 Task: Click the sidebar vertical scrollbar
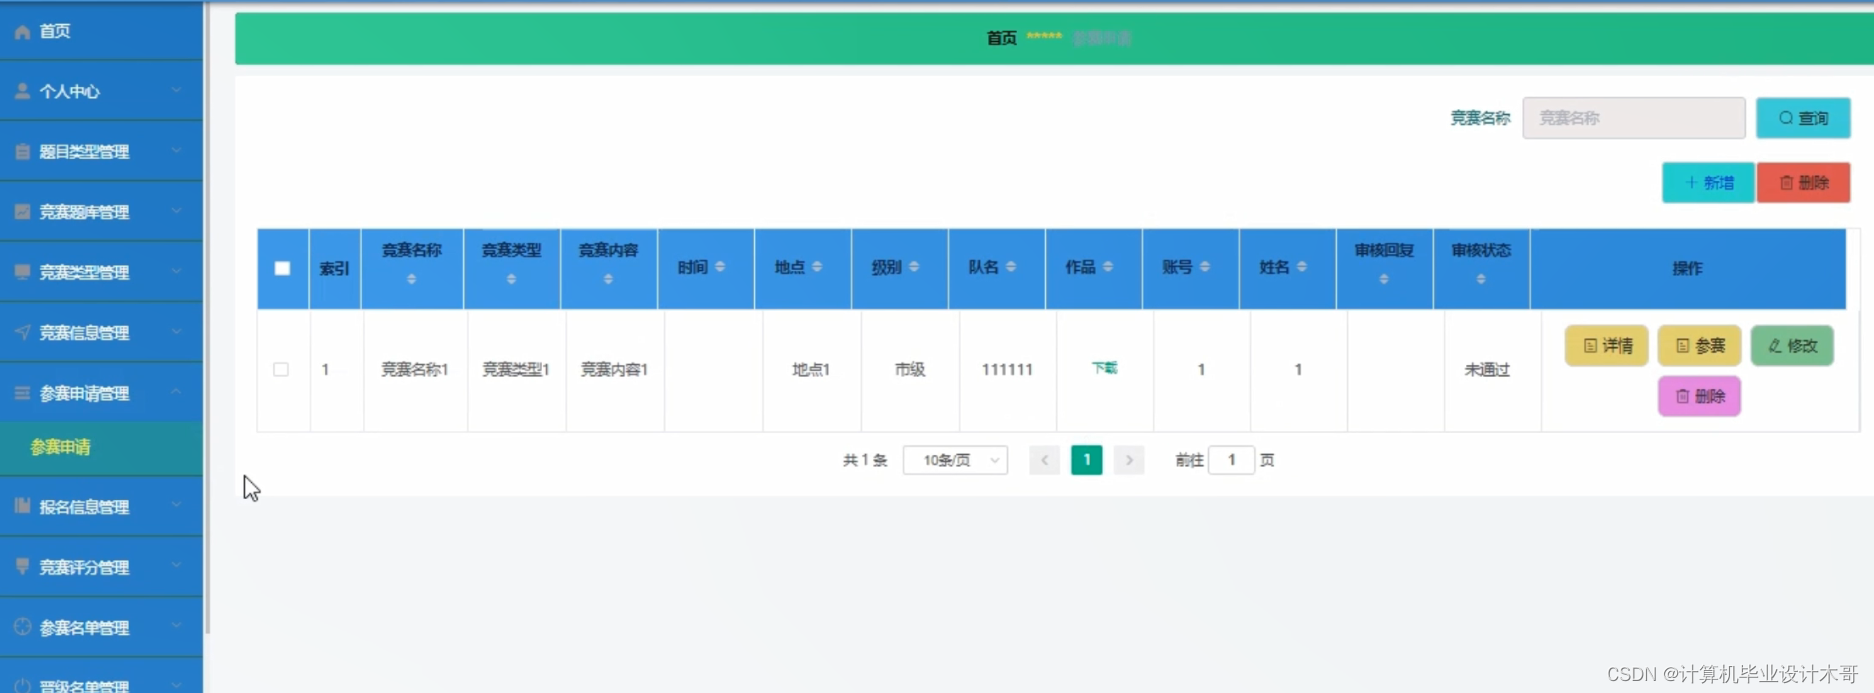point(207,317)
